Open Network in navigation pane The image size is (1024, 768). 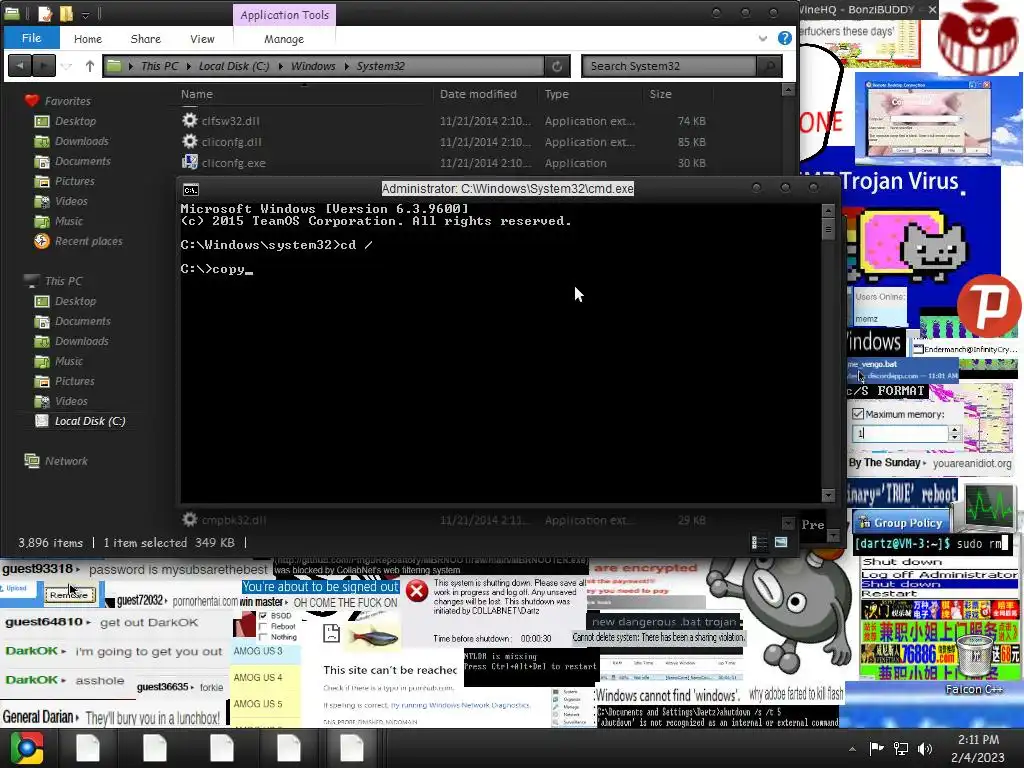click(x=66, y=461)
